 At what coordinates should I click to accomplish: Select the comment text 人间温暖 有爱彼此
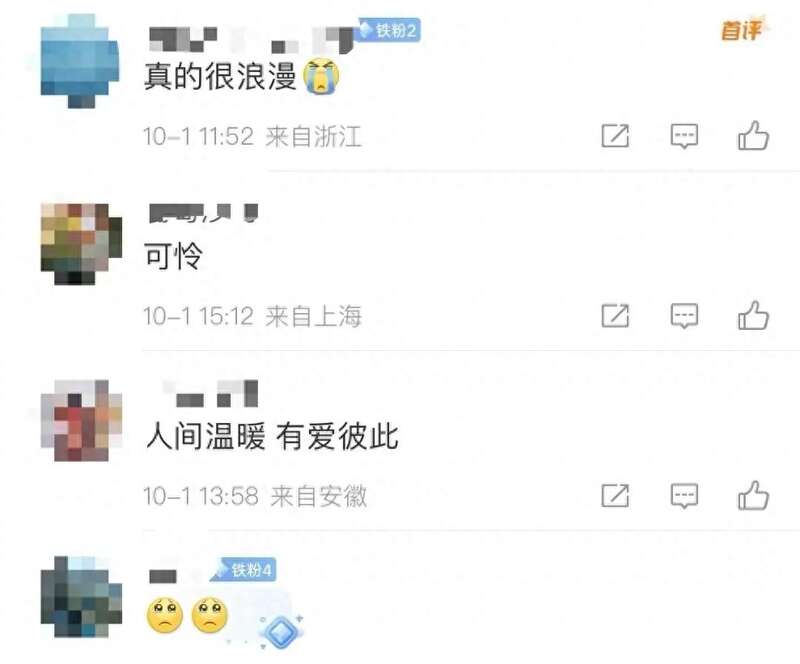(272, 436)
